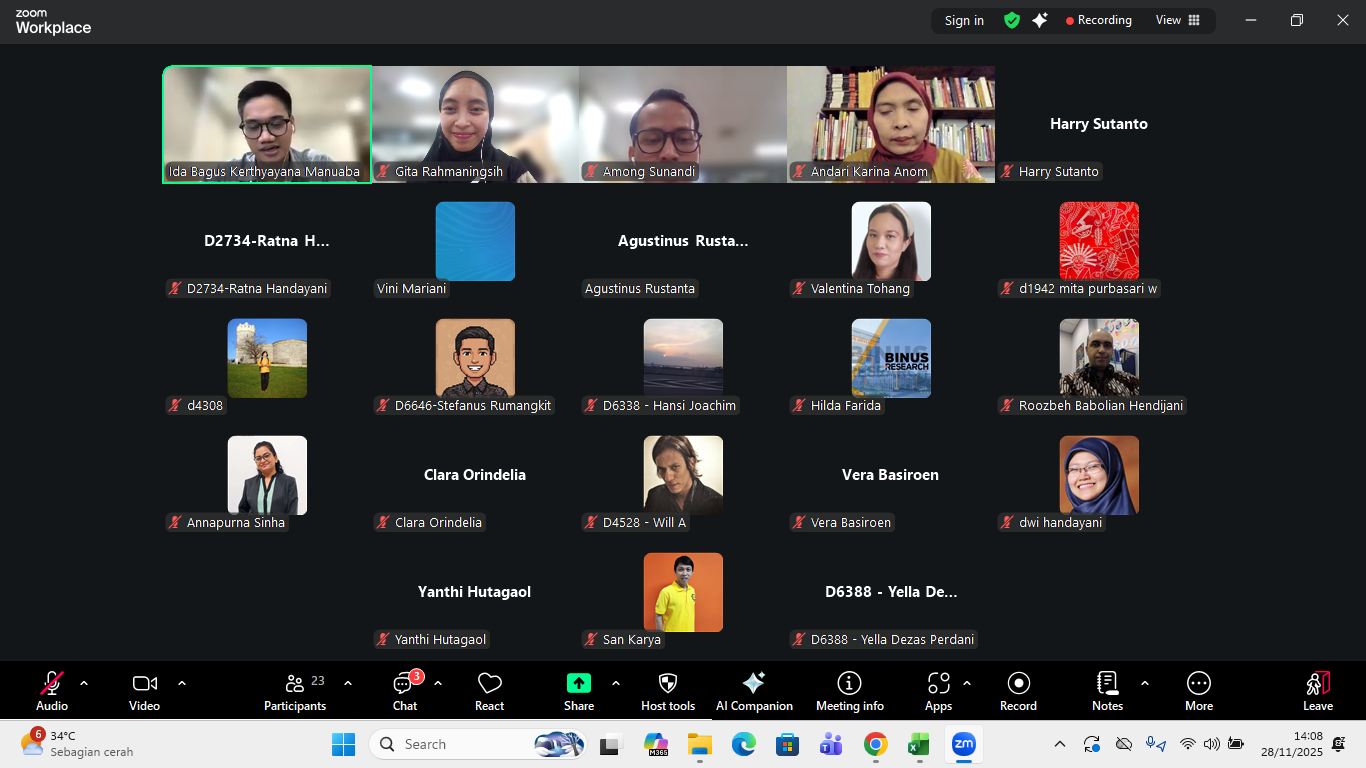This screenshot has width=1366, height=768.
Task: Click the encryption green shield icon
Action: coord(1012,20)
